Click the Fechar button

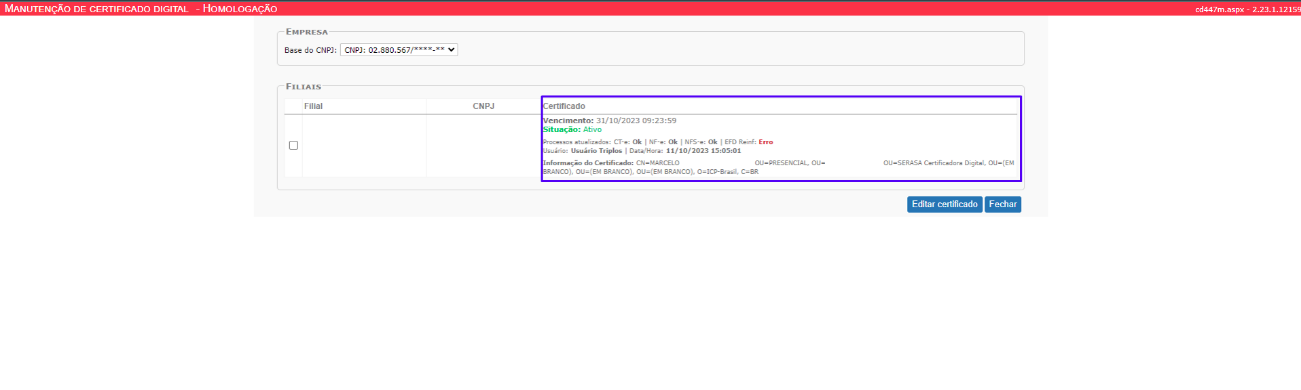(1002, 204)
